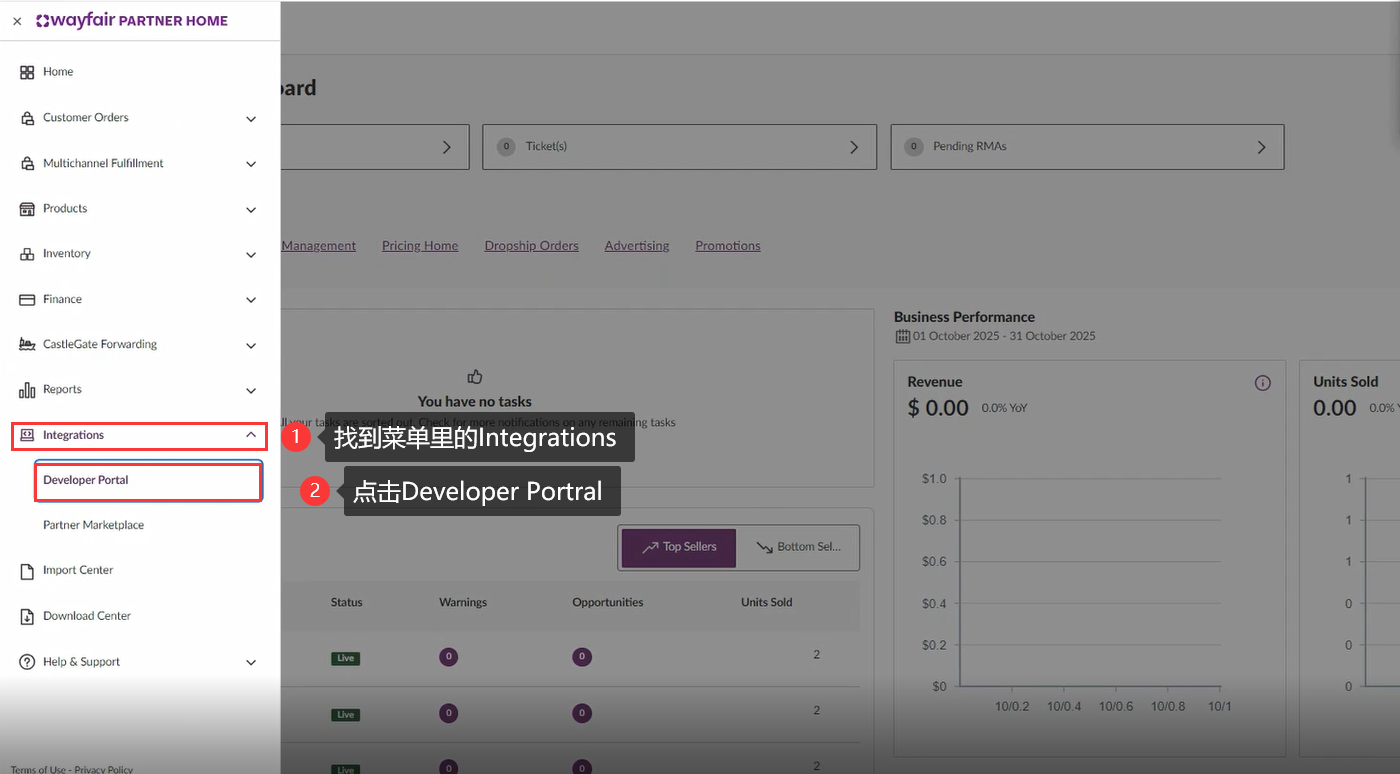
Task: Select the Top Sellers toggle button
Action: pos(678,547)
